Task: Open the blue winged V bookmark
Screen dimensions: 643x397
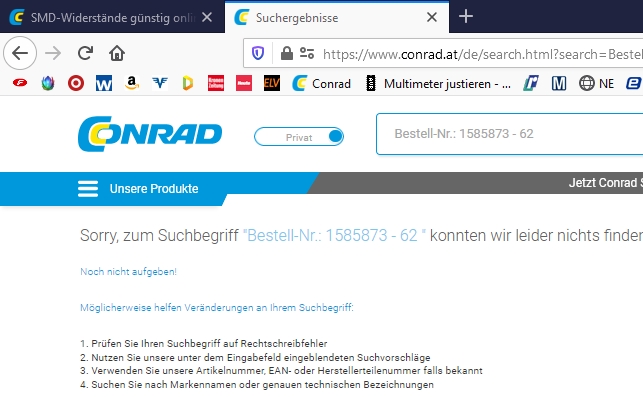Action: tap(160, 83)
